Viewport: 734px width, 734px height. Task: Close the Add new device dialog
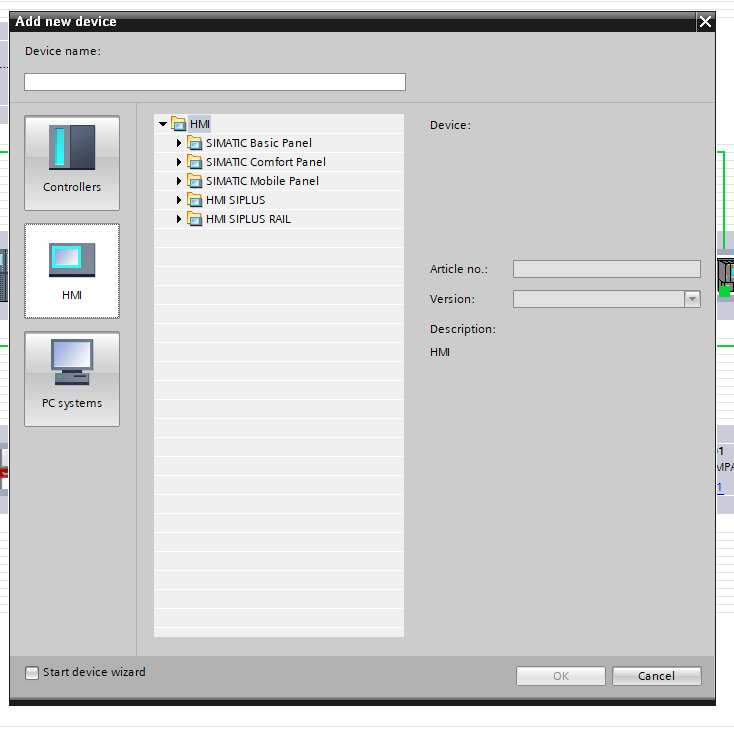point(705,22)
